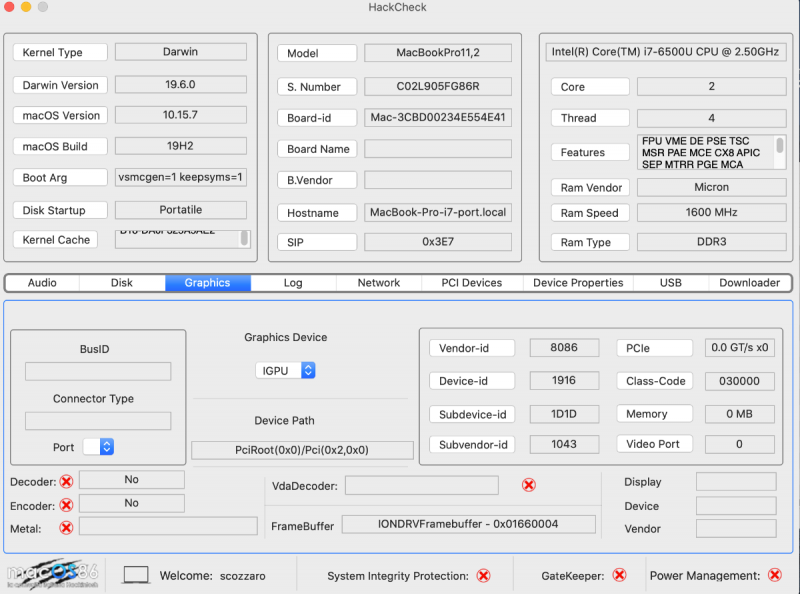This screenshot has width=800, height=594.
Task: Click the red X icon next to VdaDecoder
Action: point(529,485)
